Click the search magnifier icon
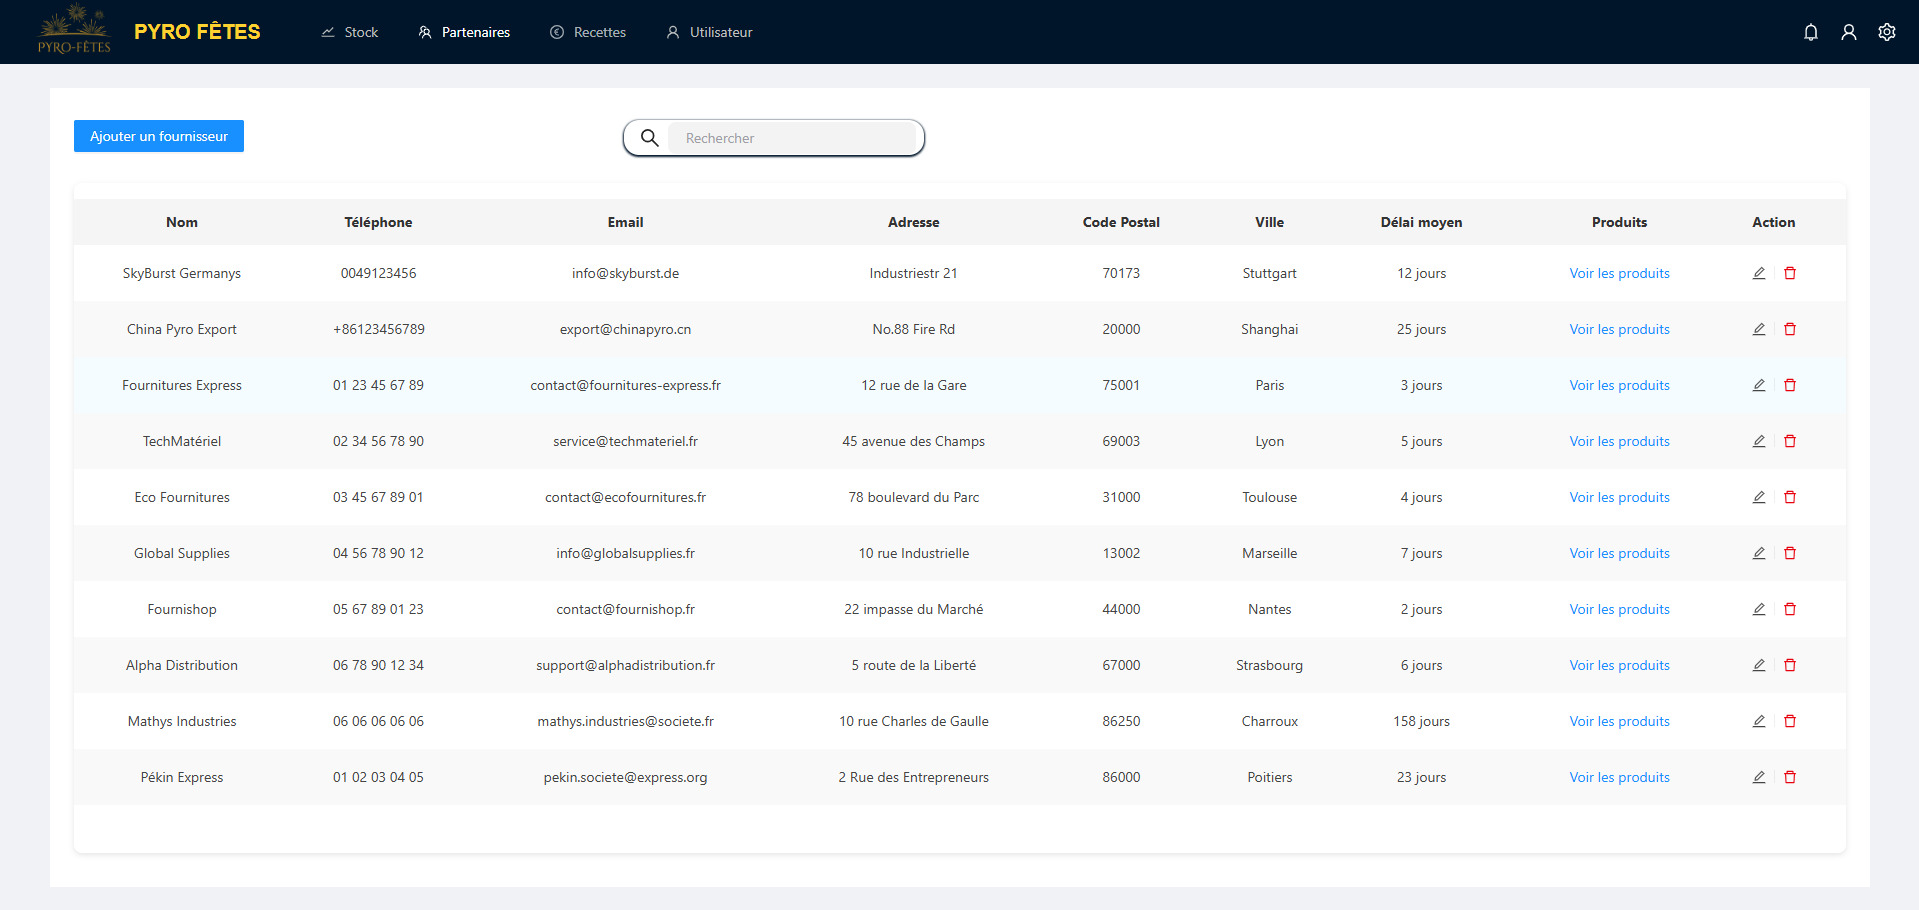 coord(649,138)
